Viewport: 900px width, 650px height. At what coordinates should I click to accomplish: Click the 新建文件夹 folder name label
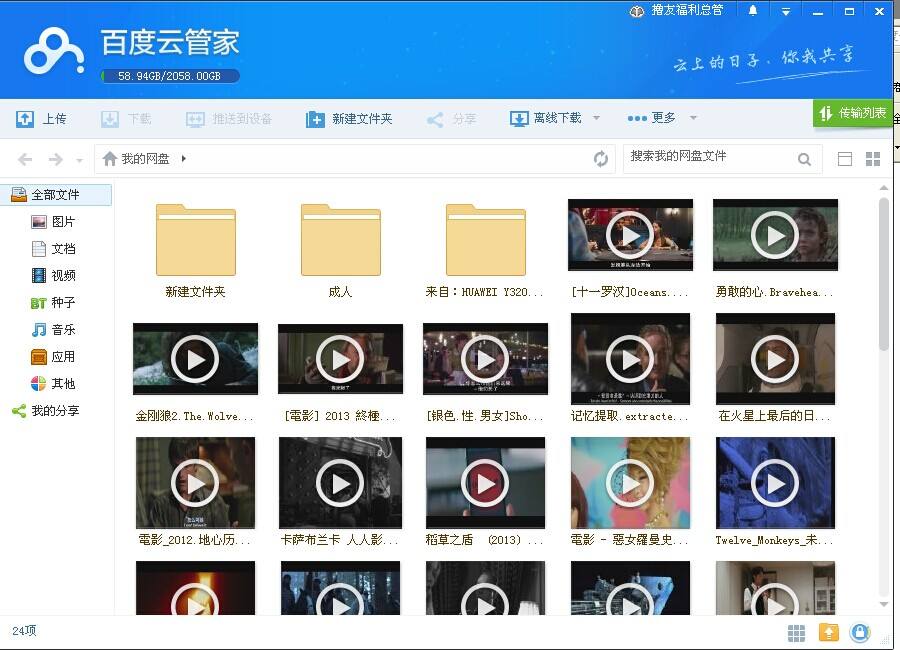pos(195,292)
